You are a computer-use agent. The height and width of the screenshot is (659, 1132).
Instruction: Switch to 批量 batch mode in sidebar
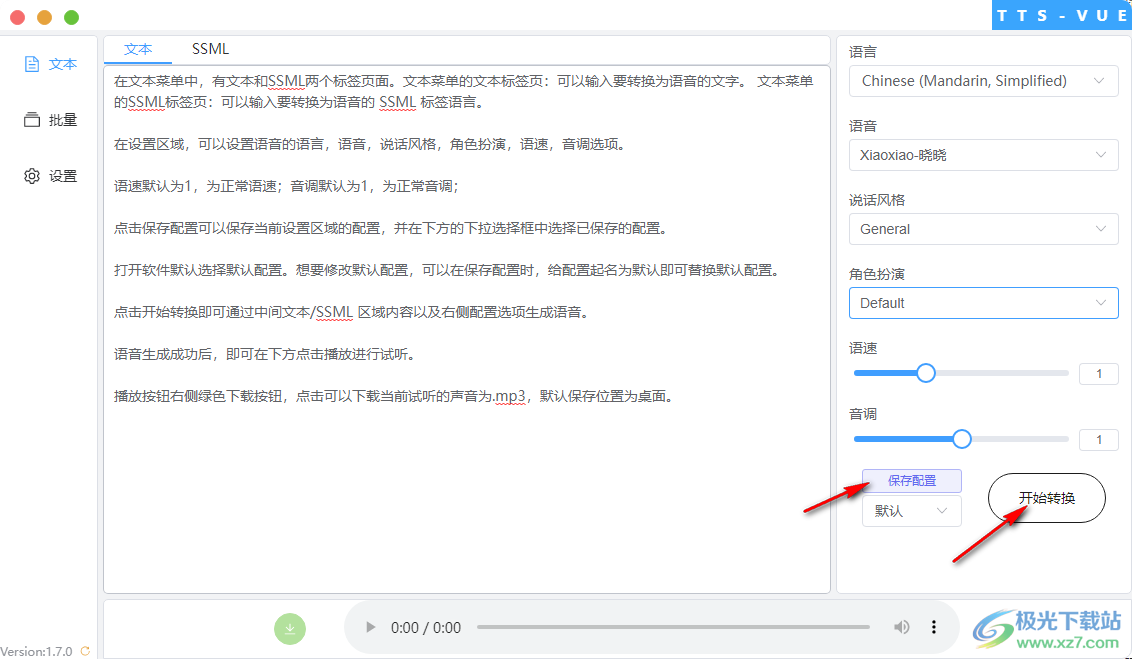click(49, 119)
